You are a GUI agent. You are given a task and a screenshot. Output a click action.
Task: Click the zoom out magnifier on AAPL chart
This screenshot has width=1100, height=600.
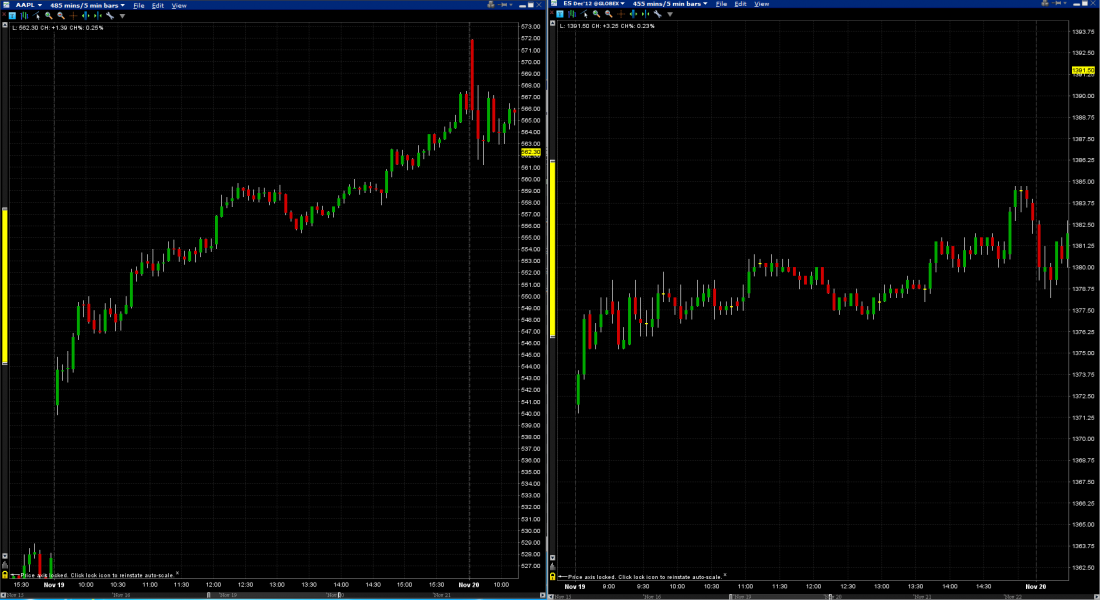pos(61,16)
